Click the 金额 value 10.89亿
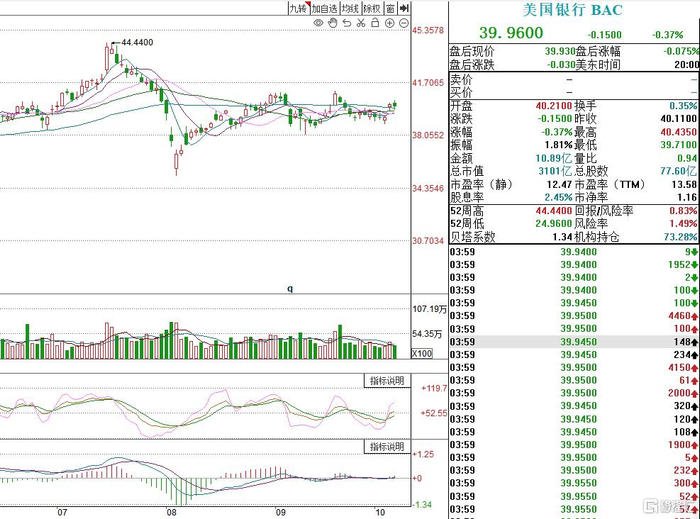The image size is (700, 519). click(x=554, y=158)
